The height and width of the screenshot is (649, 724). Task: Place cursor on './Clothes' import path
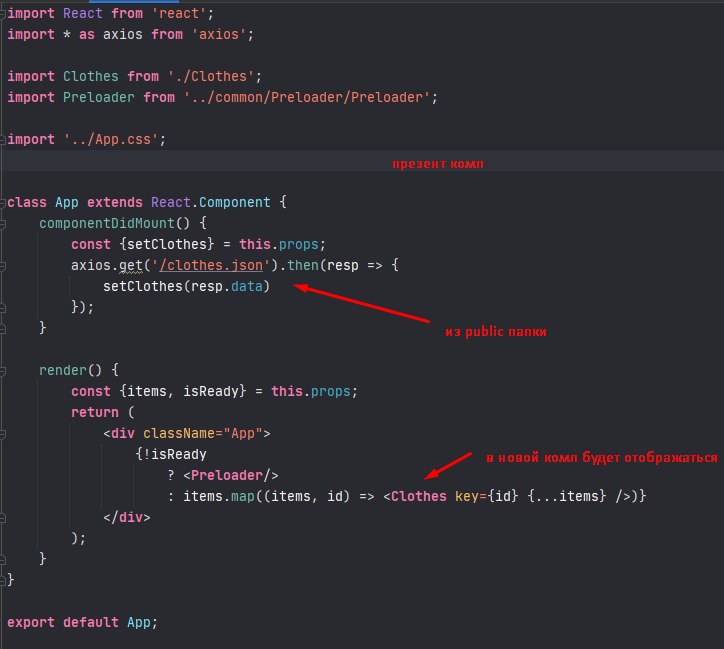pos(211,77)
